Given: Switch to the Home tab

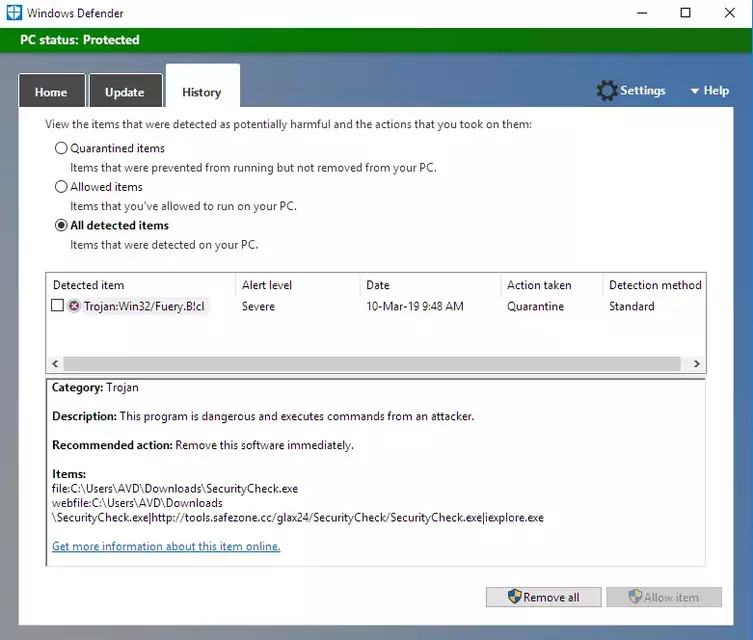Looking at the screenshot, I should coord(51,90).
